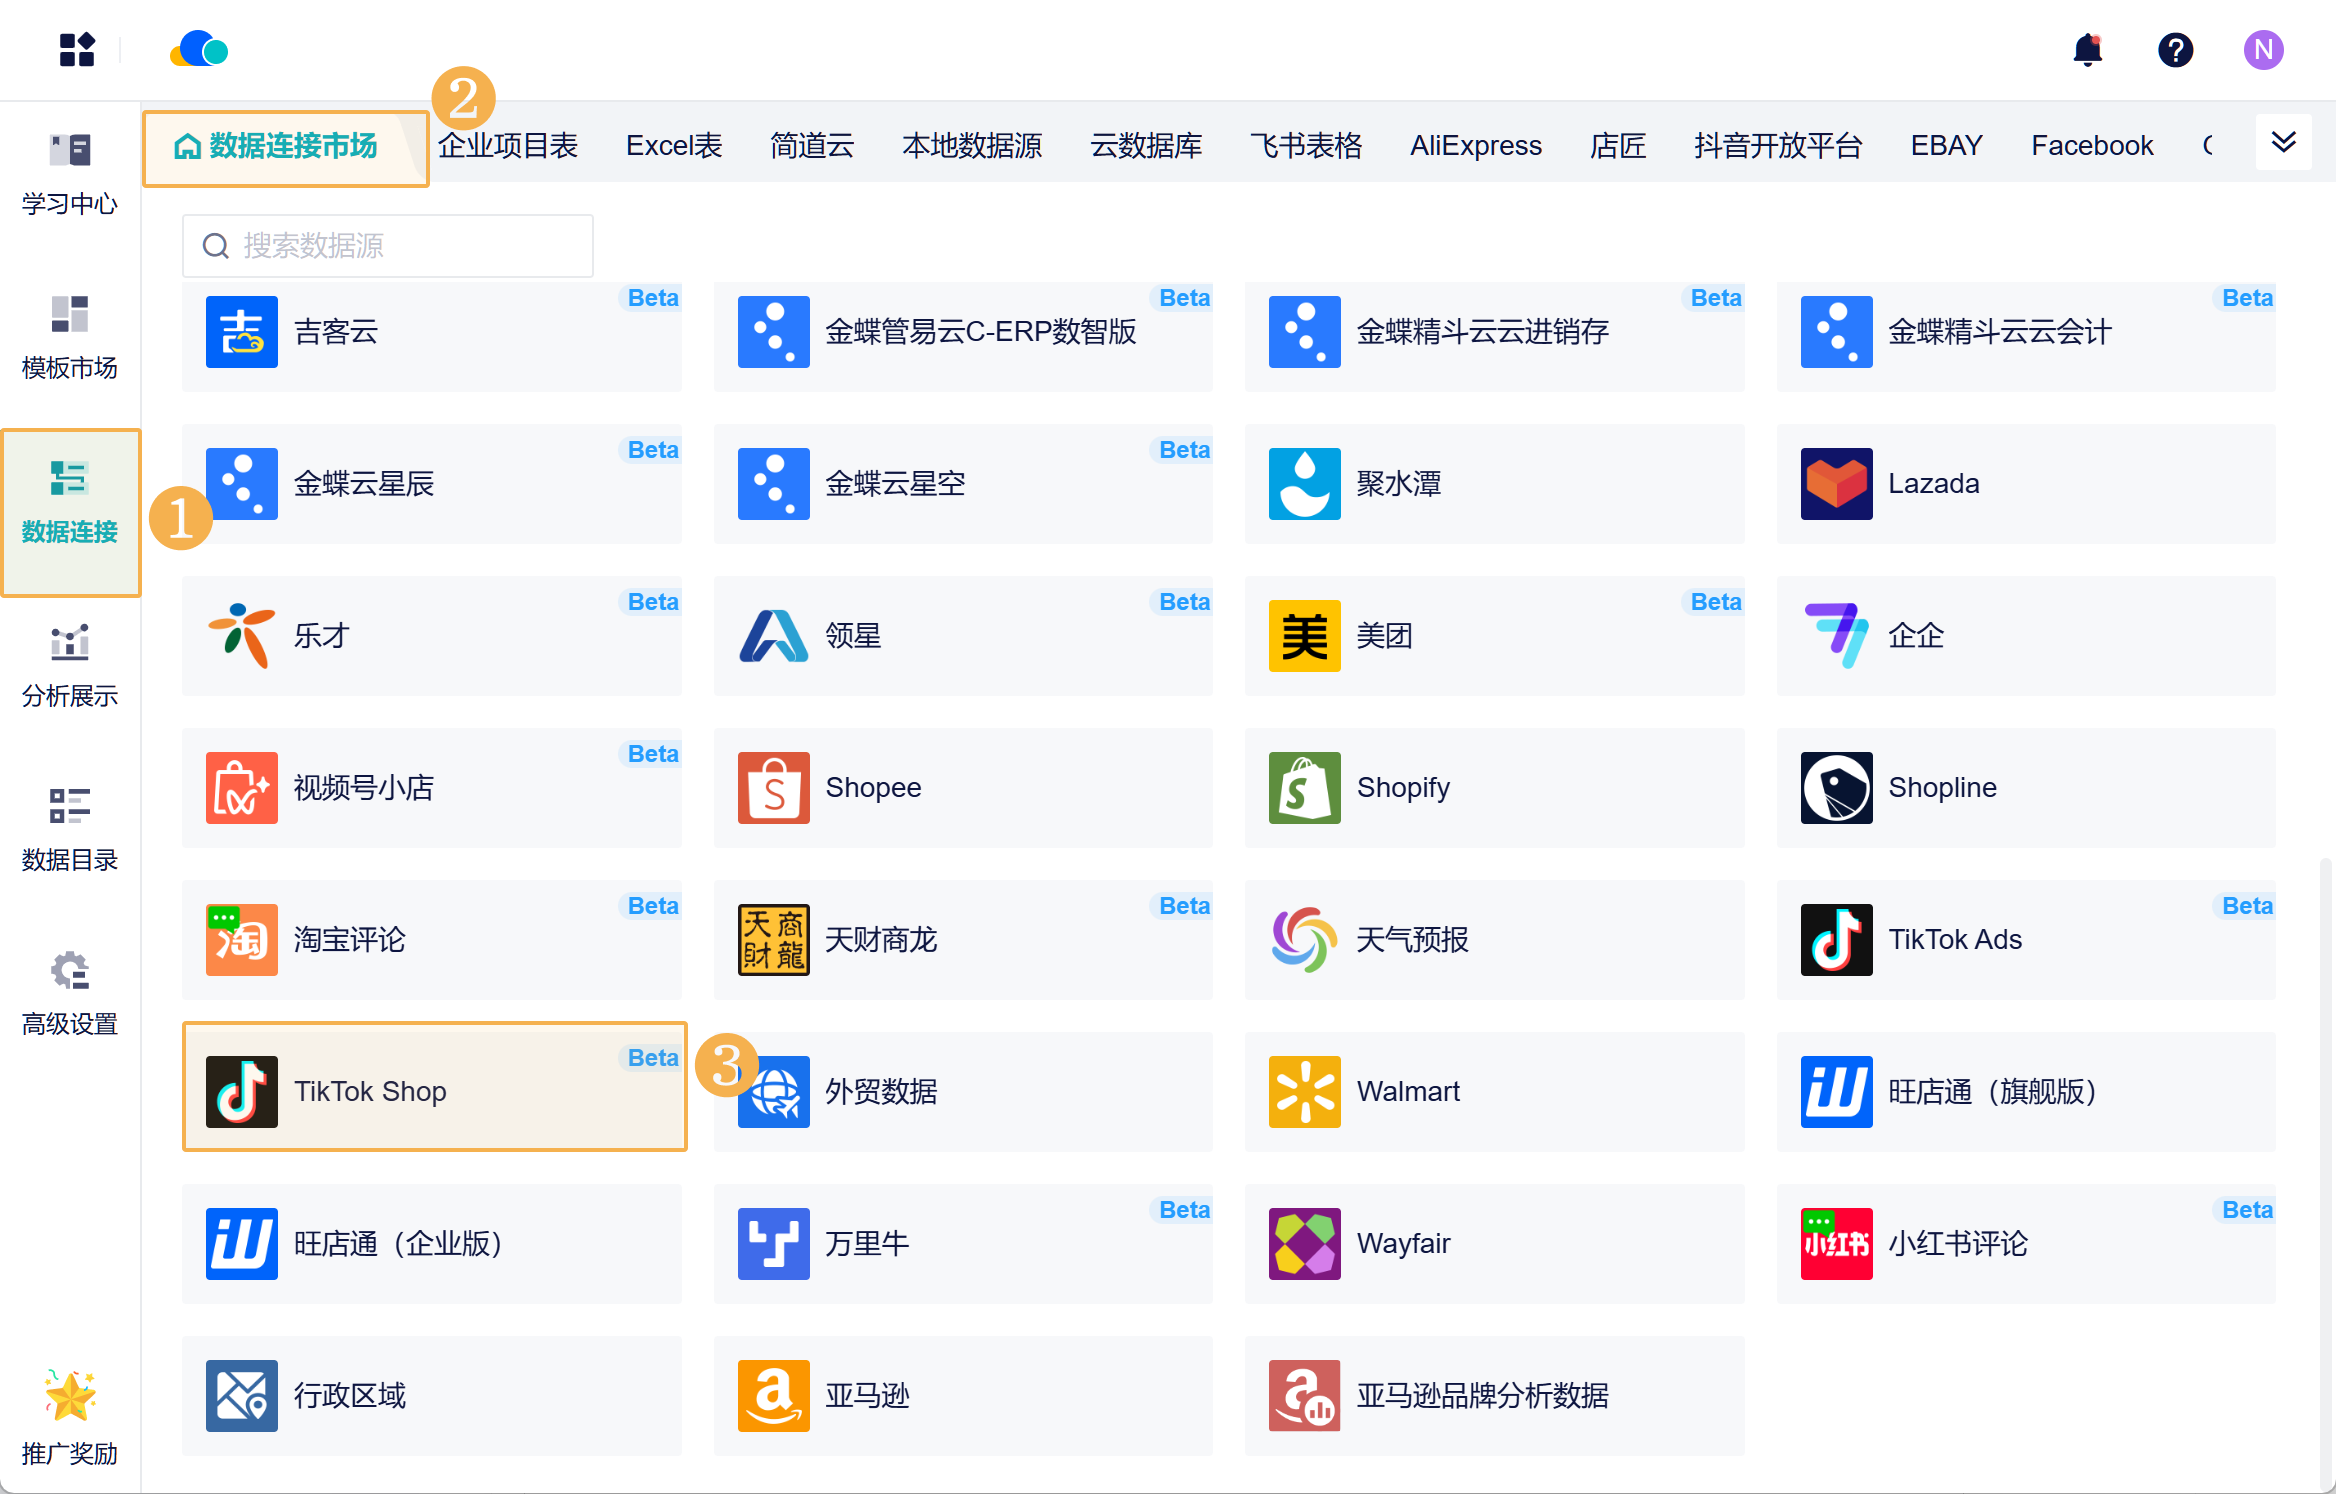2336x1494 pixels.
Task: Open the TikTok Shop connector card
Action: (x=434, y=1090)
